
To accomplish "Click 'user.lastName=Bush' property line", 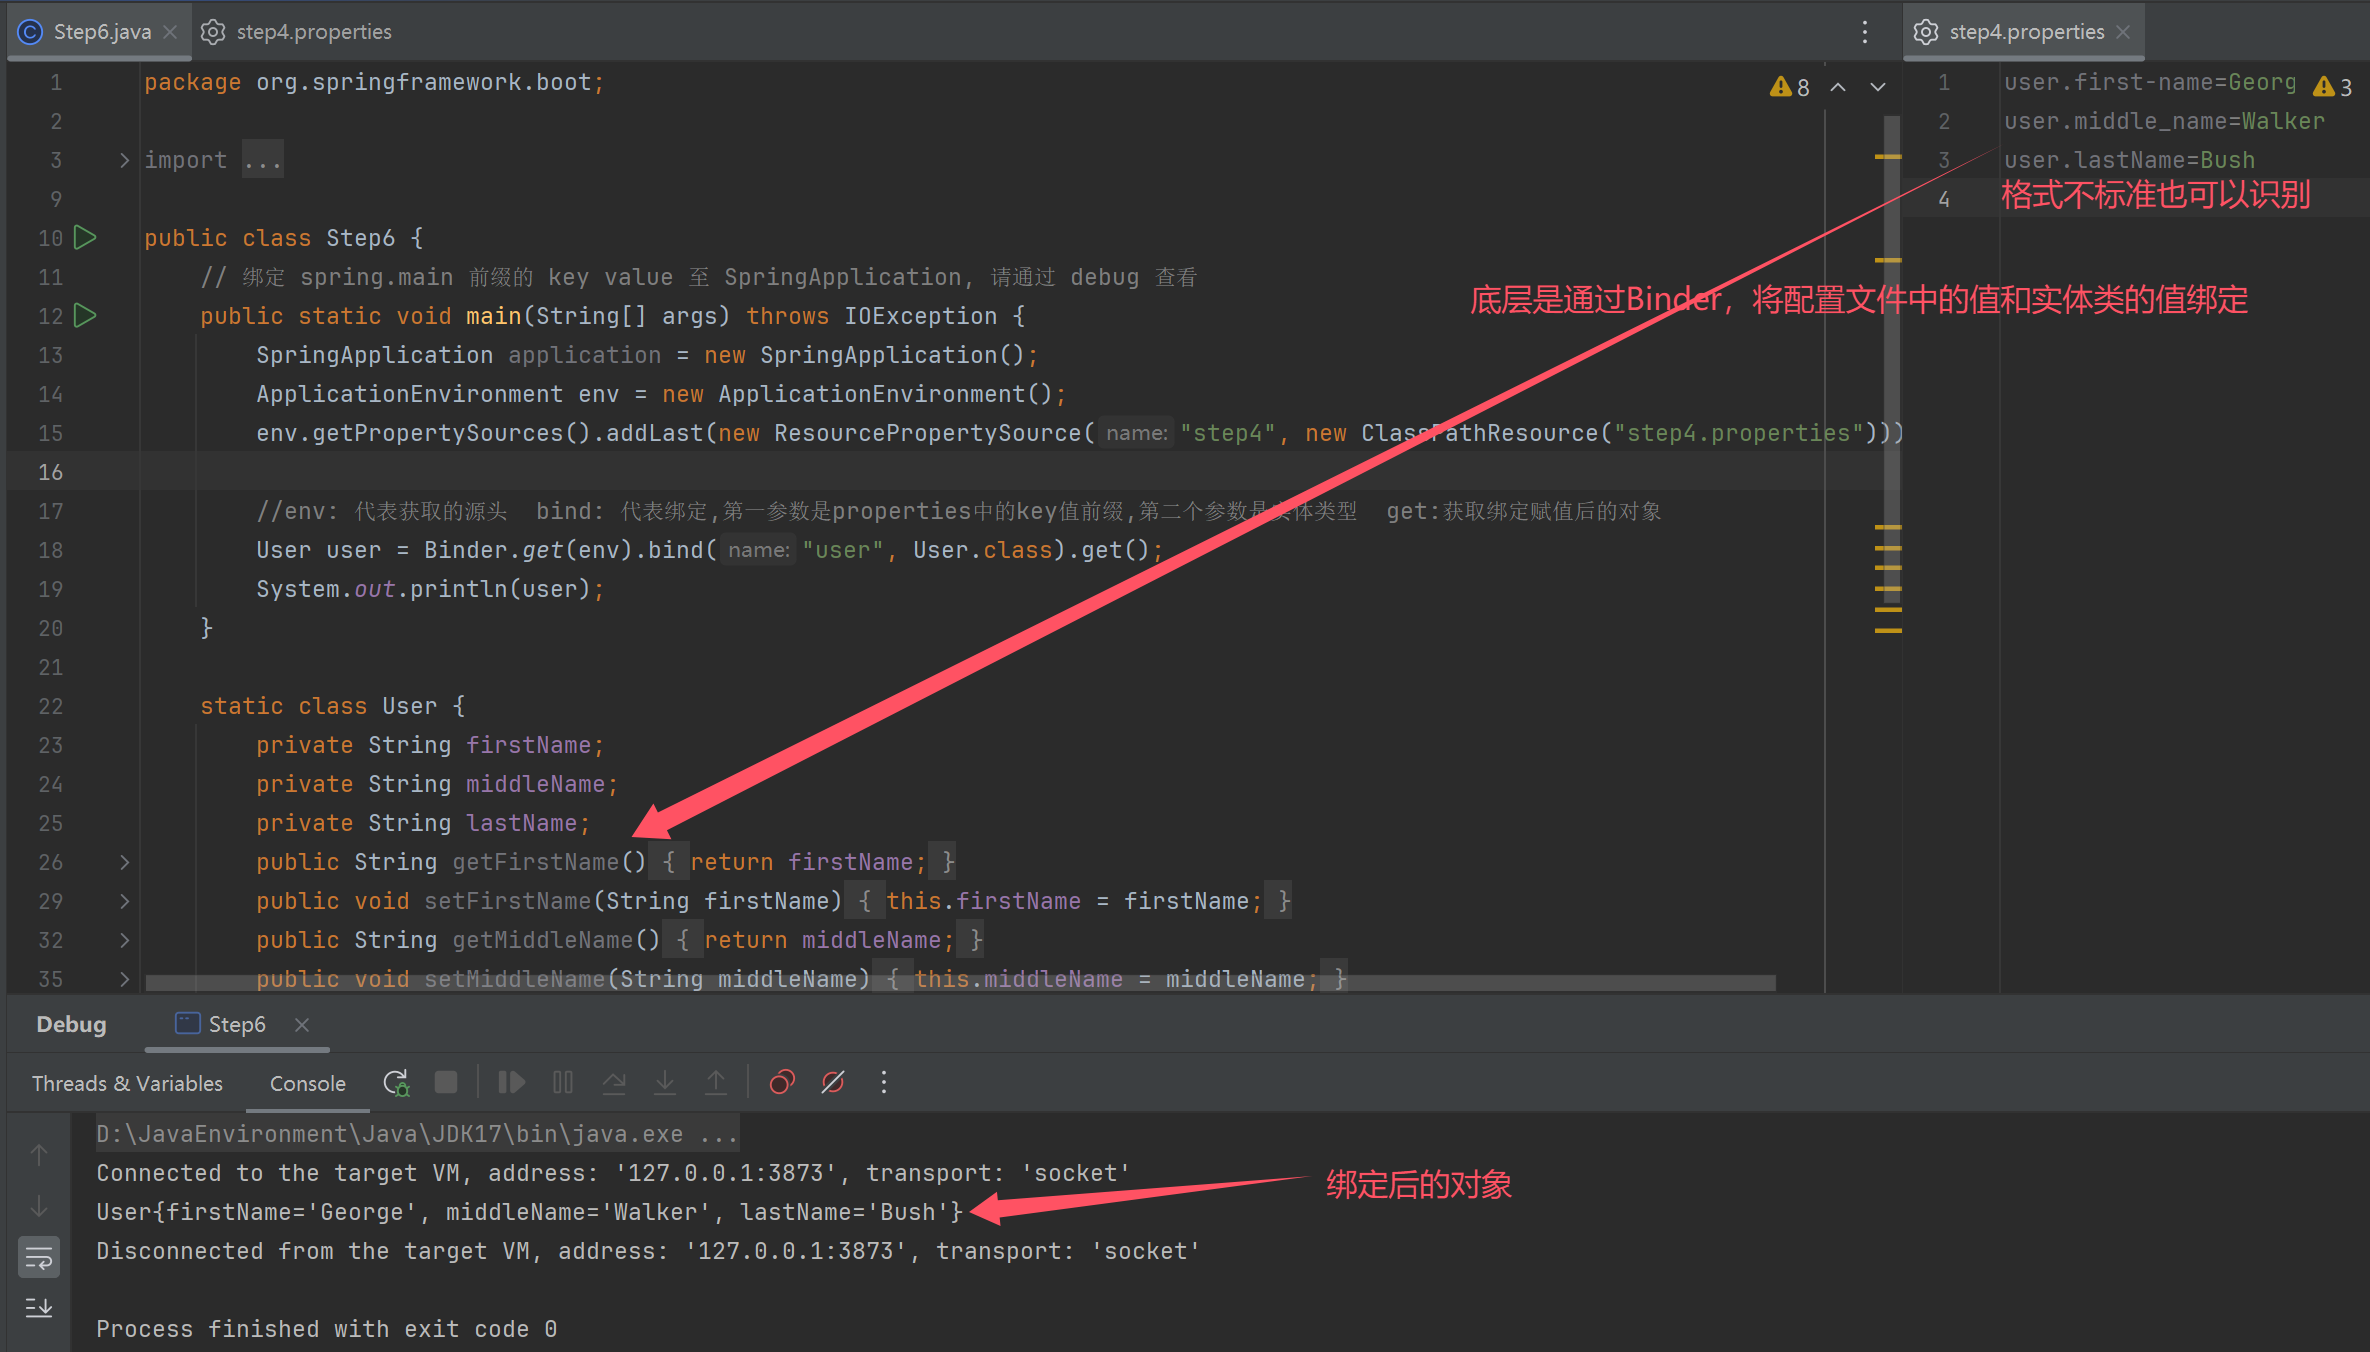I will coord(2129,160).
